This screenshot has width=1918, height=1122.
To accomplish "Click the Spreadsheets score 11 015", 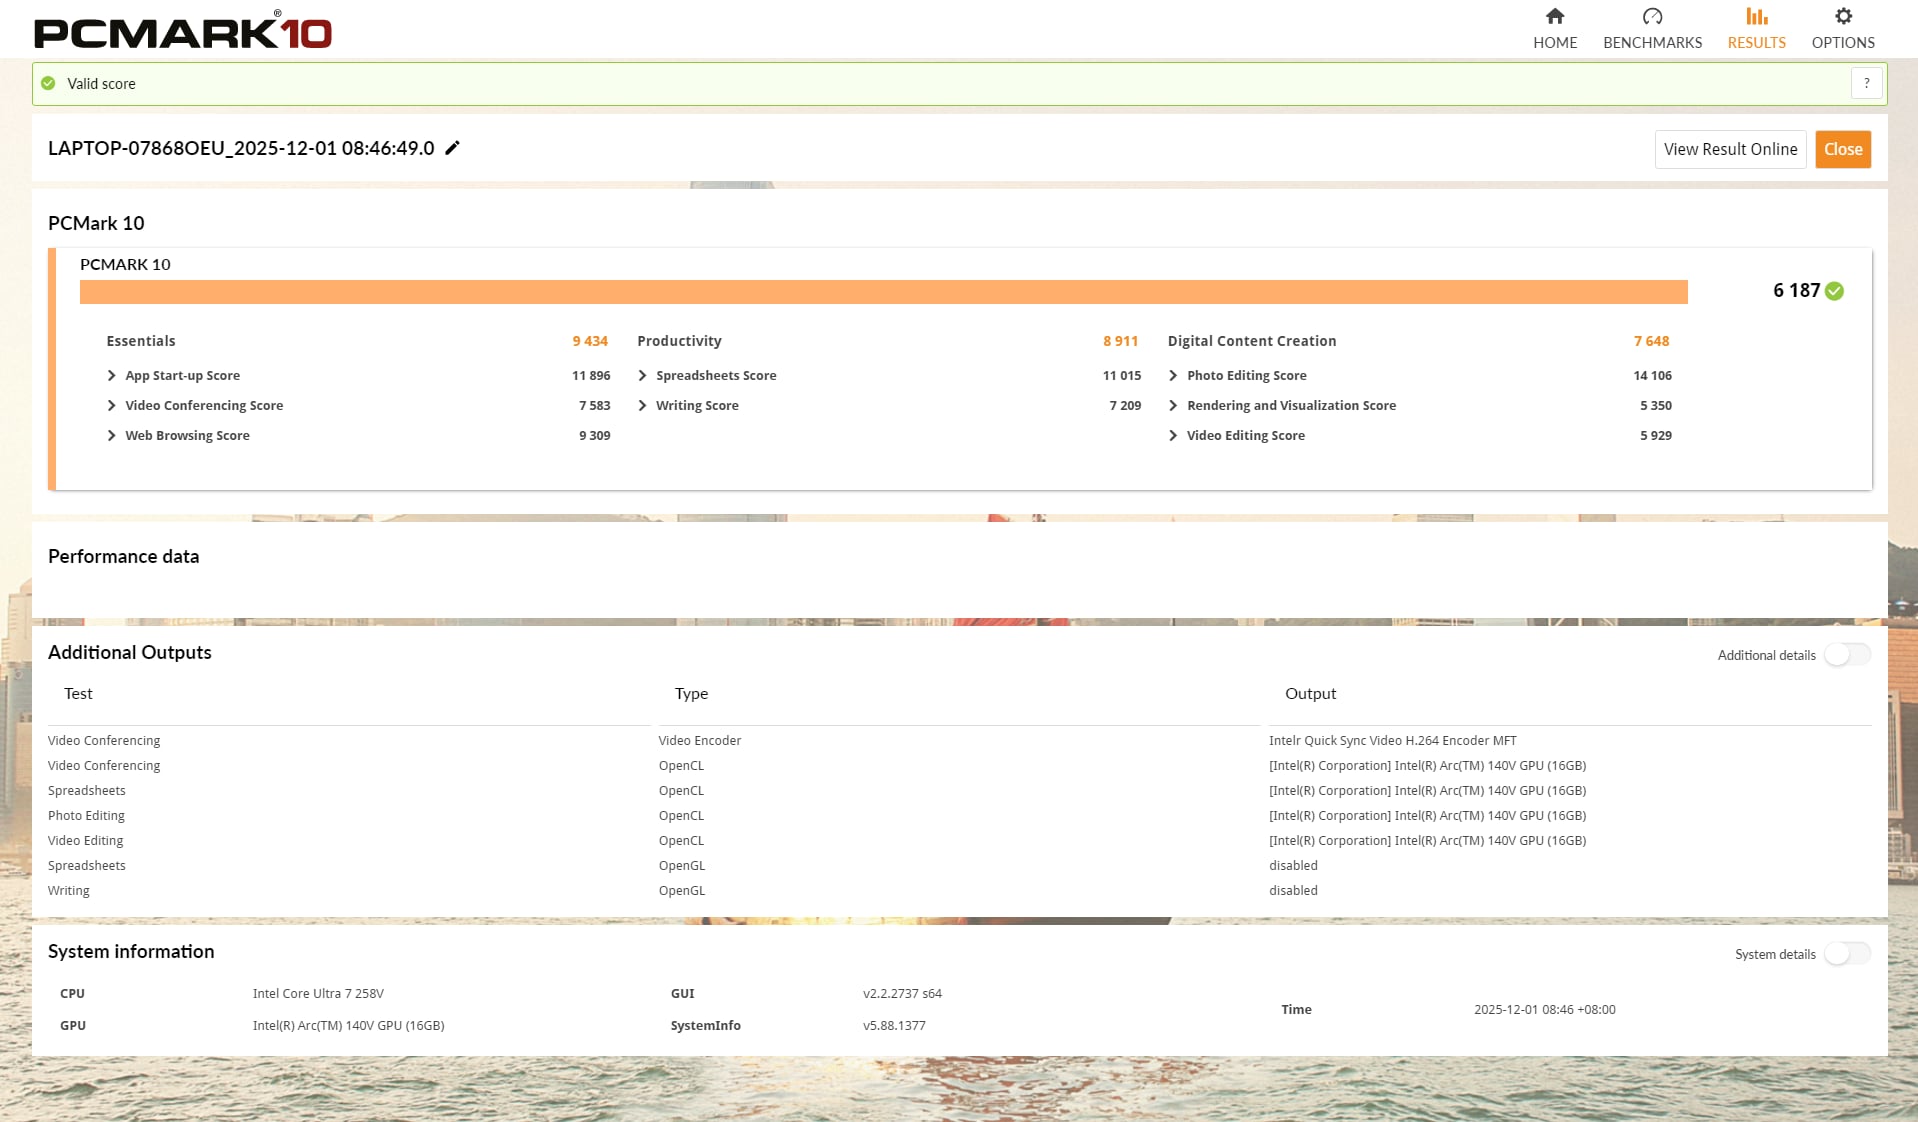I will pos(1121,376).
